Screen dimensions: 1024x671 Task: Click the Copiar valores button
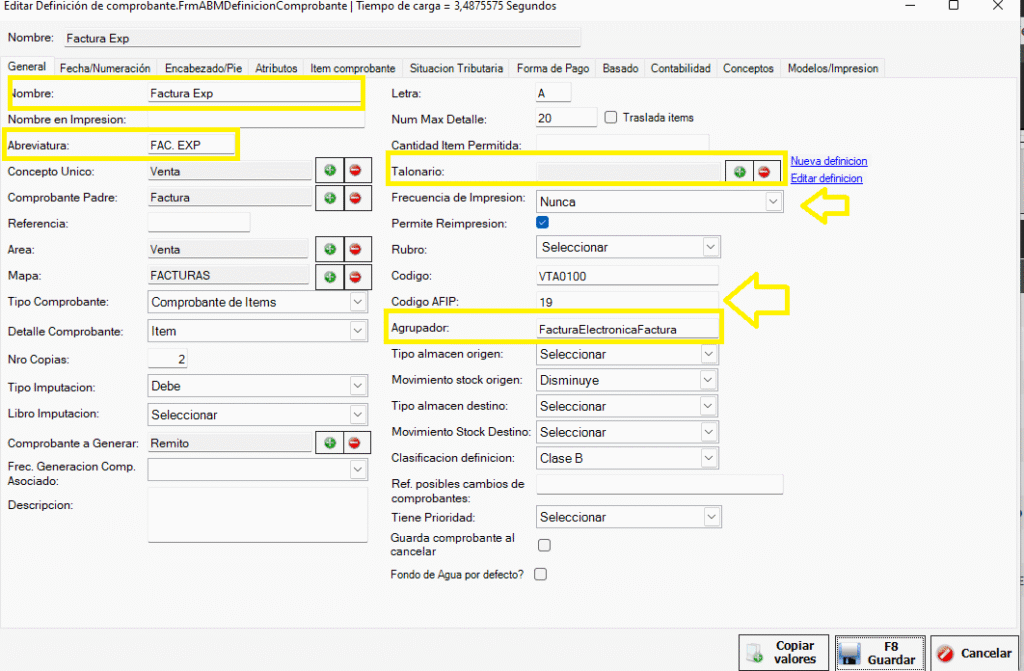(x=785, y=653)
